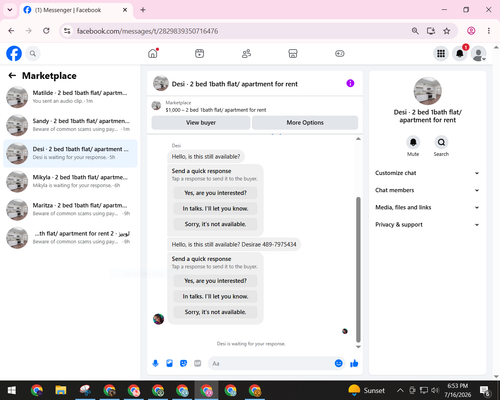
Task: Open tab search dropdown arrow
Action: (x=10, y=10)
